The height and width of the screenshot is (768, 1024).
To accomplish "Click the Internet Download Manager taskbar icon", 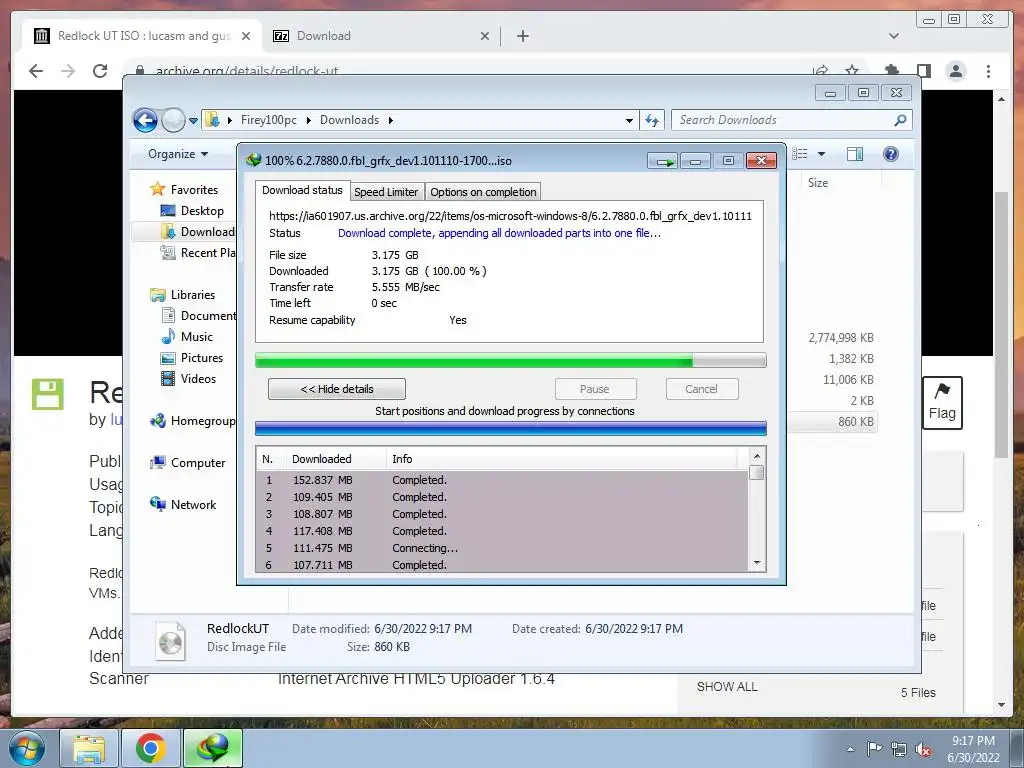I will (x=213, y=748).
